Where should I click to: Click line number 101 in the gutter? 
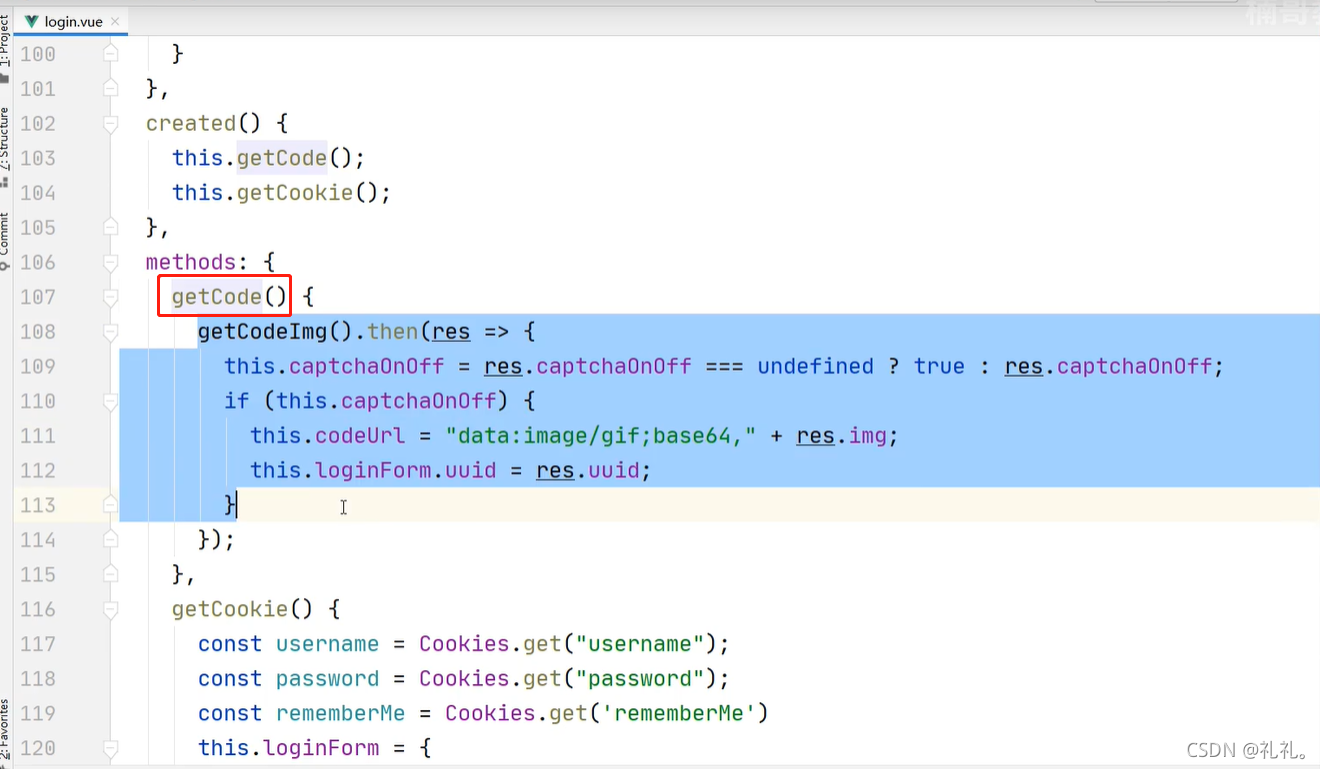[38, 89]
